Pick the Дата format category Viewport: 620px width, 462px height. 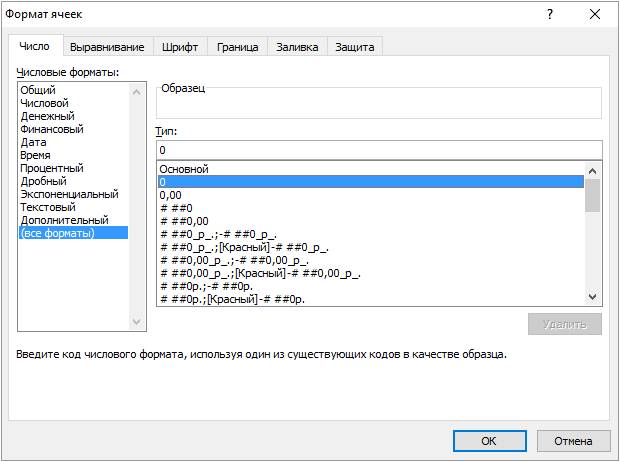point(34,142)
